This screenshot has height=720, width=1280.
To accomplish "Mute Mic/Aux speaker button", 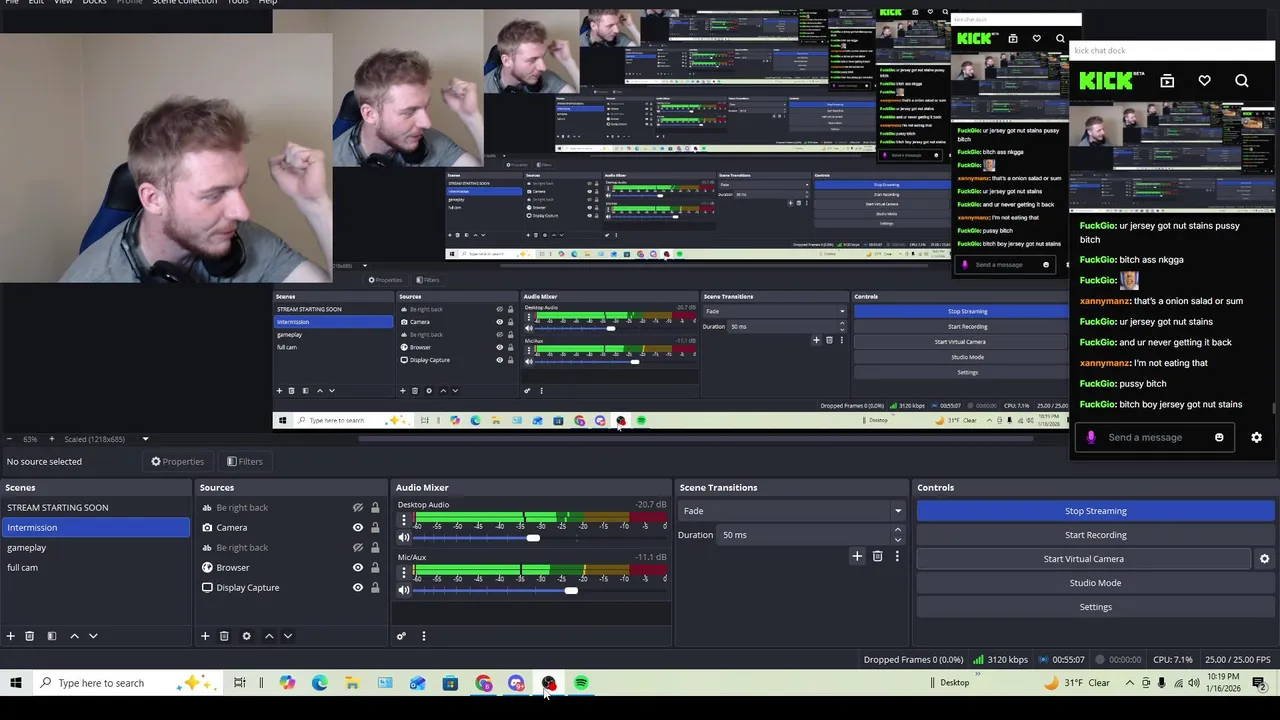I will tap(404, 590).
